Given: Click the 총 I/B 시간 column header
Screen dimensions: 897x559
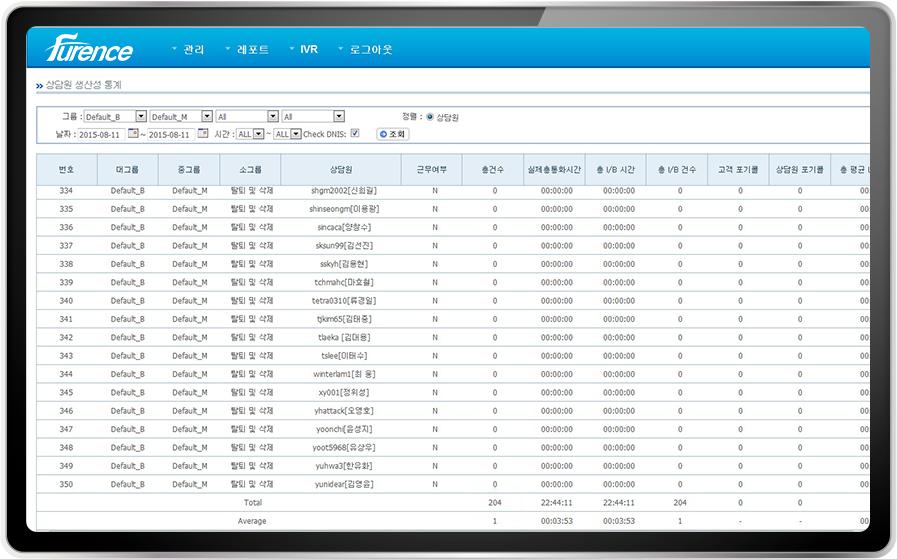Looking at the screenshot, I should coord(616,169).
